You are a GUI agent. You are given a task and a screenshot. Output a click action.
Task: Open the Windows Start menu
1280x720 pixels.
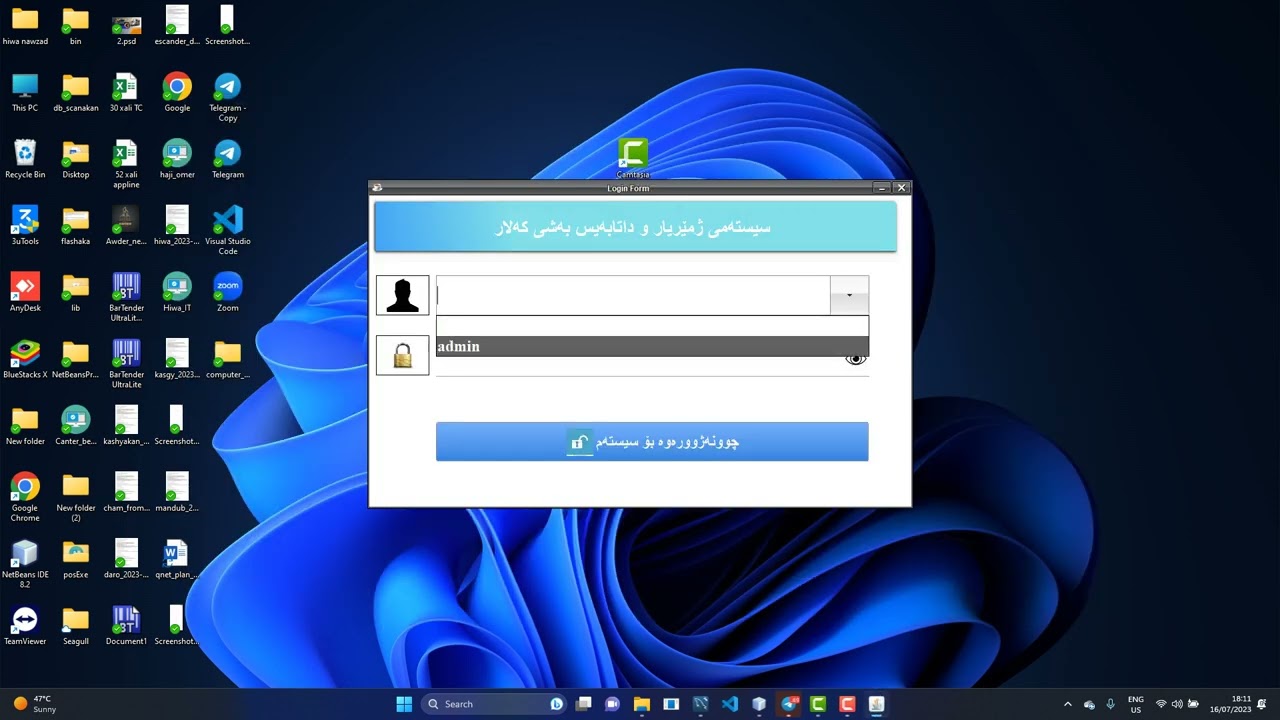(404, 704)
